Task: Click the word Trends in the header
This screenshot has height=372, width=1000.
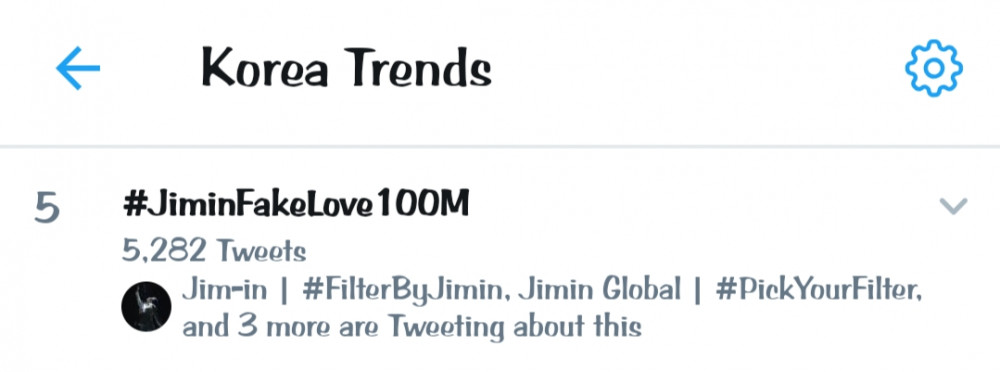Action: 421,68
